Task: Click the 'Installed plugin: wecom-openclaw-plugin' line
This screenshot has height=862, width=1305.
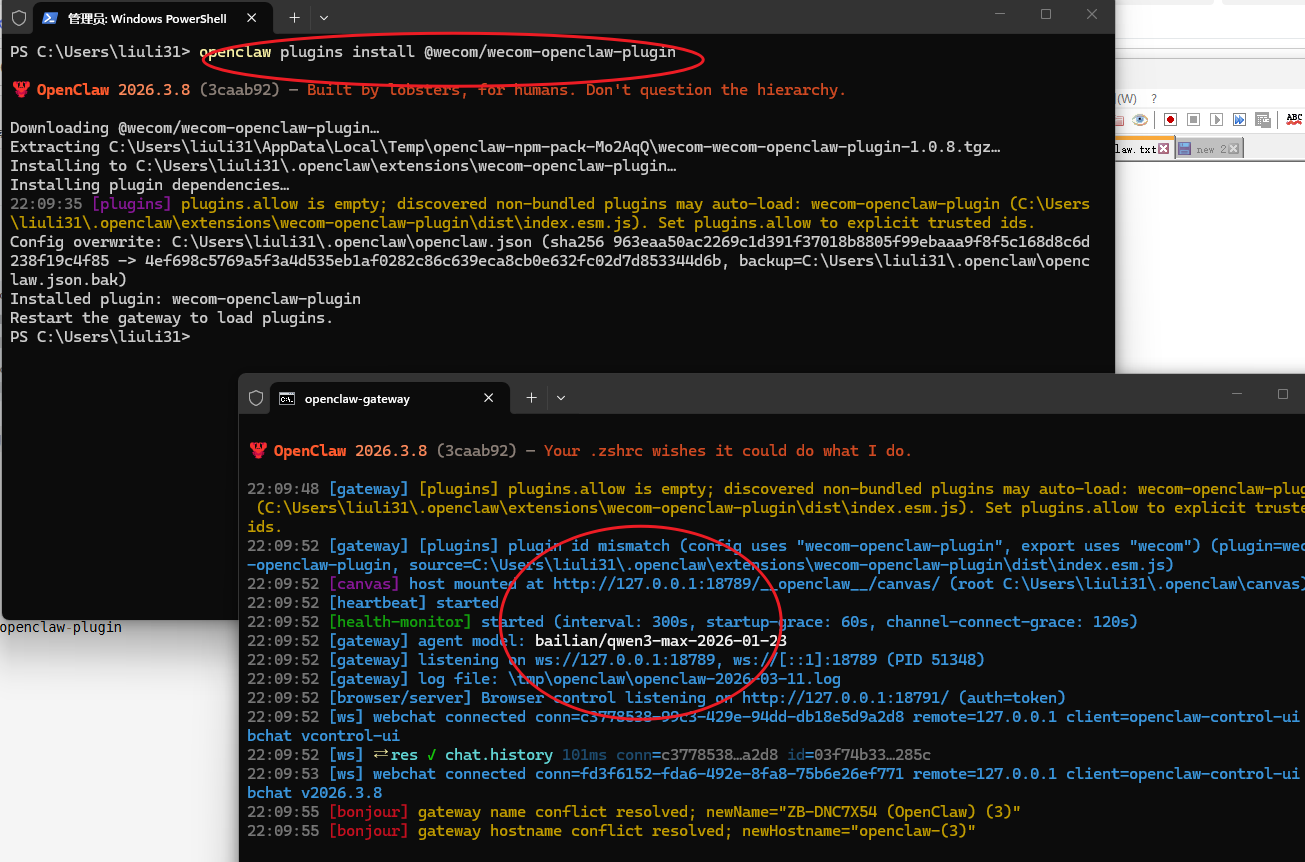Action: point(185,299)
